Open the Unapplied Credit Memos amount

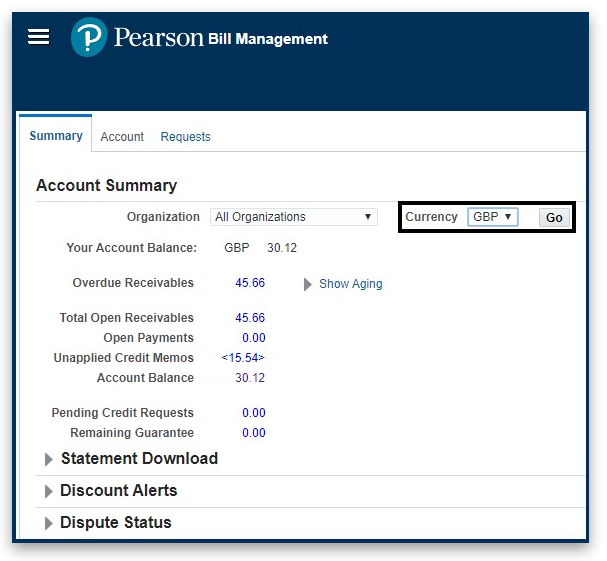click(243, 358)
